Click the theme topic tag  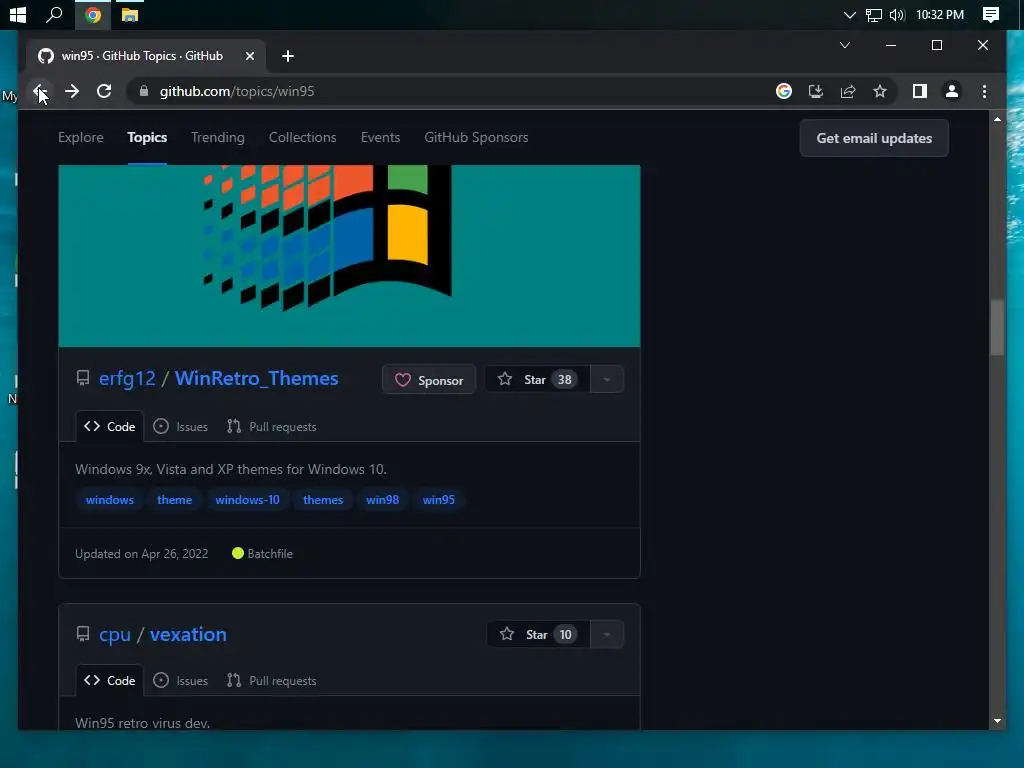tap(174, 500)
